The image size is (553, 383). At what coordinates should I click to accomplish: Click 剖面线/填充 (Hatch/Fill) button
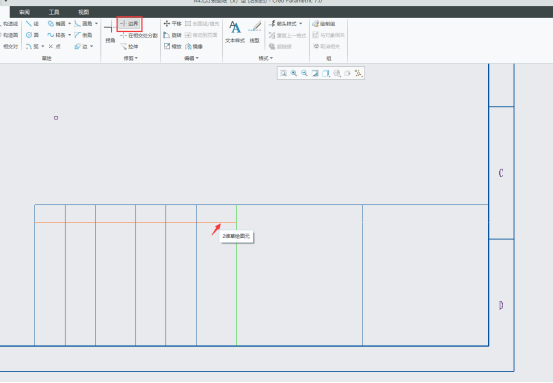[x=202, y=24]
